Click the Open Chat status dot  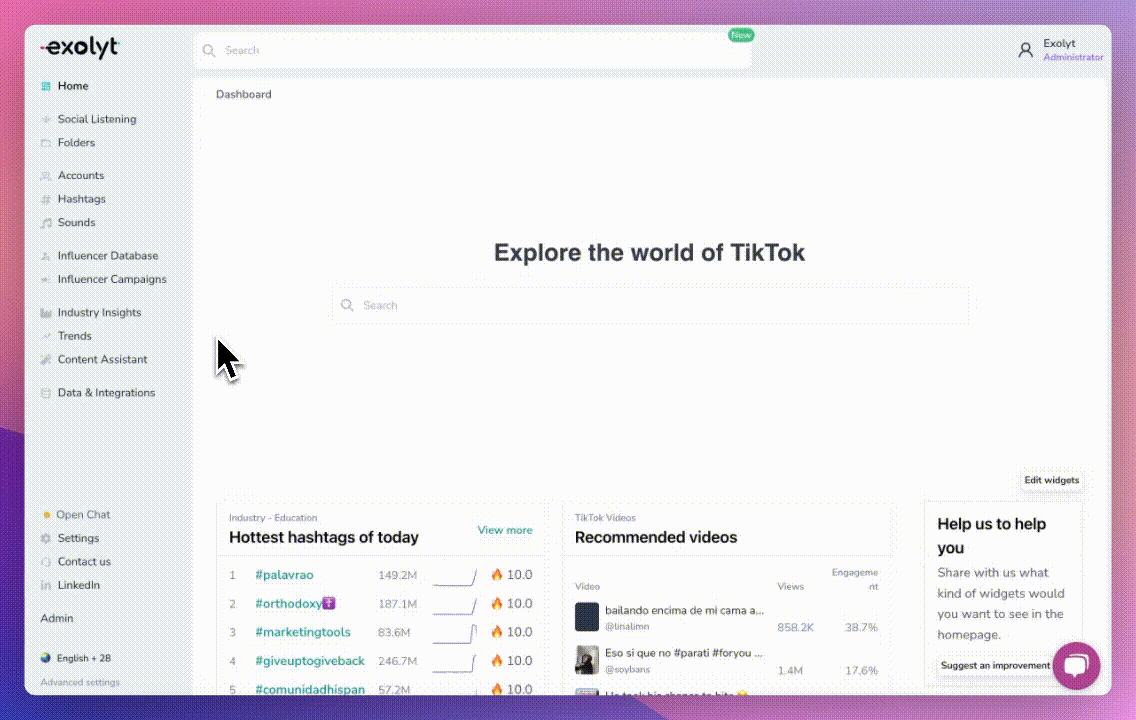[x=46, y=515]
